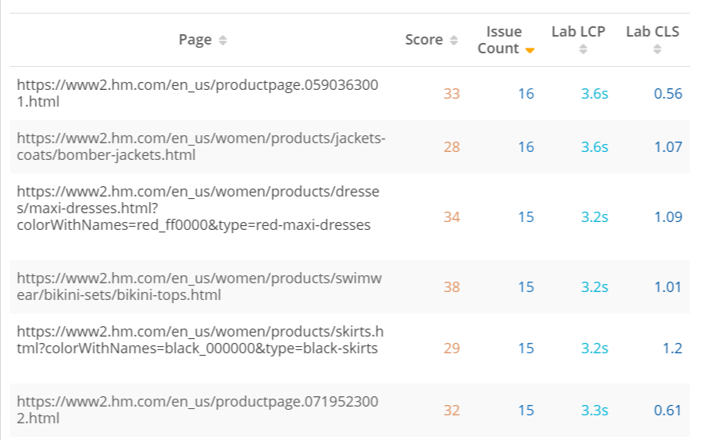Click Lab LCP 3.2s for maxi-dresses
Image resolution: width=708 pixels, height=440 pixels.
click(595, 217)
